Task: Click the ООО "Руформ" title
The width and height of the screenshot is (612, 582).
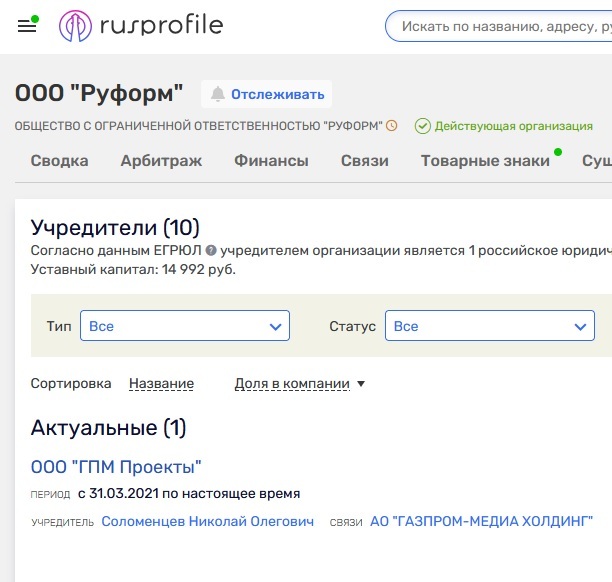Action: coord(99,93)
